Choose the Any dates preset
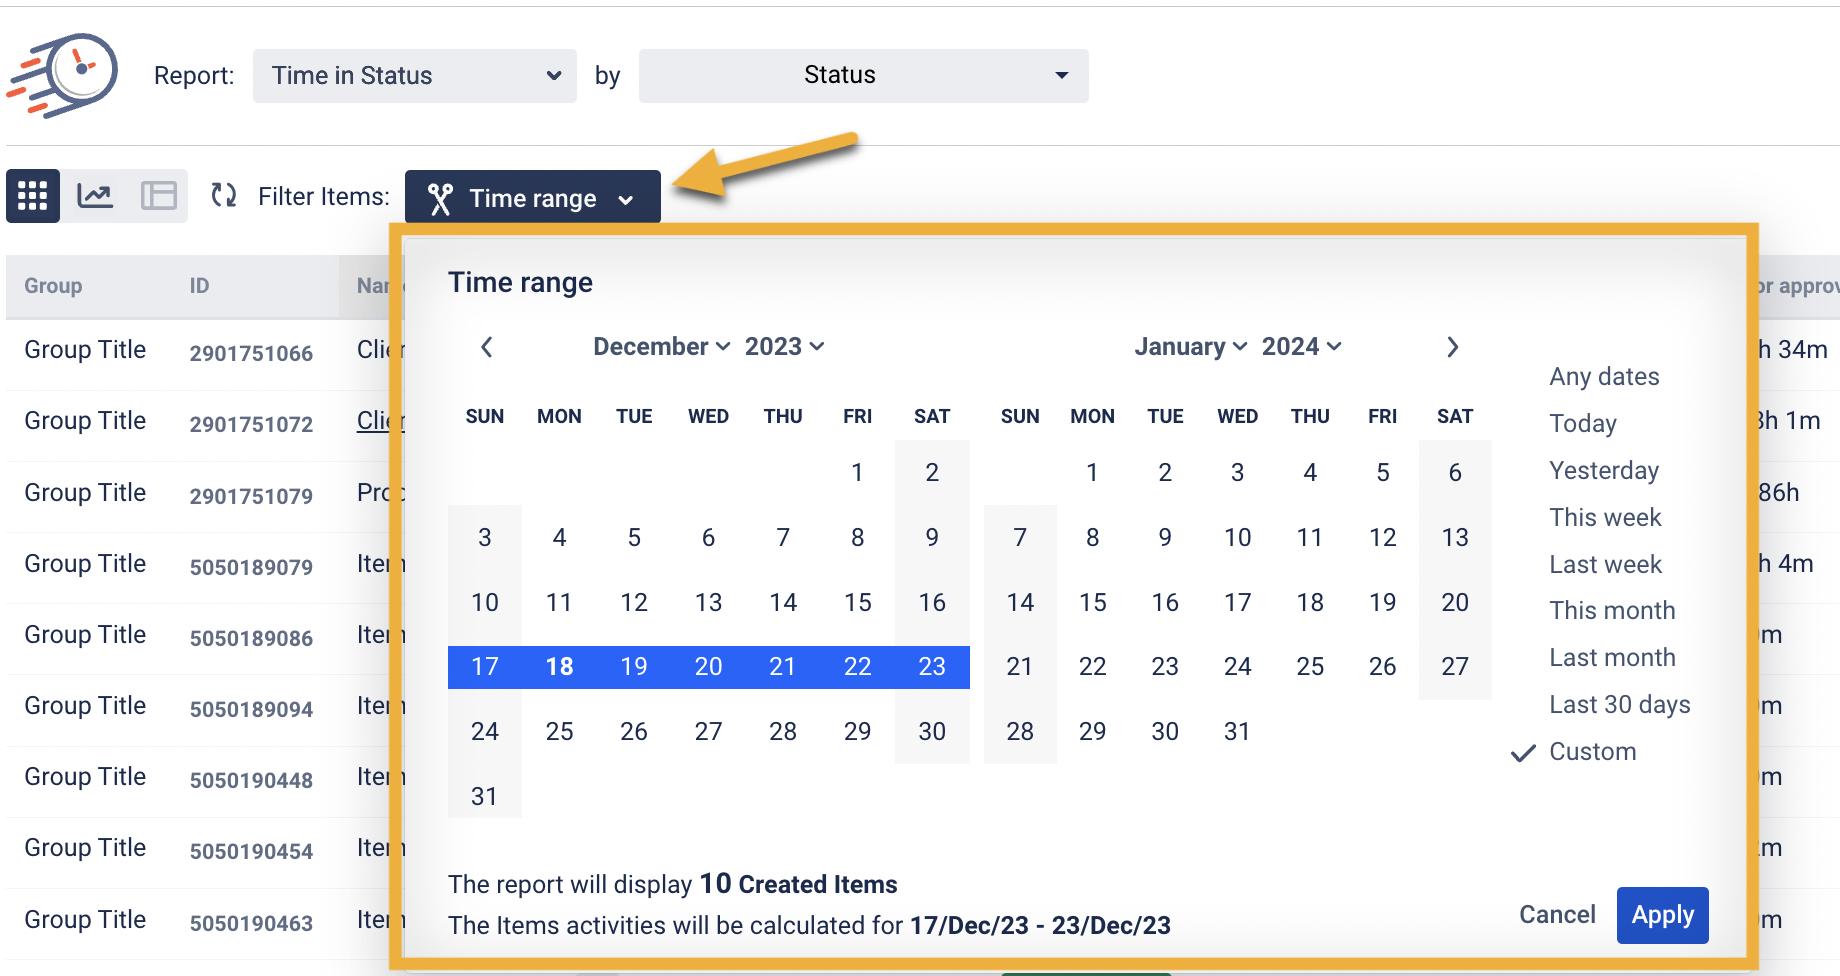The width and height of the screenshot is (1840, 976). 1604,377
